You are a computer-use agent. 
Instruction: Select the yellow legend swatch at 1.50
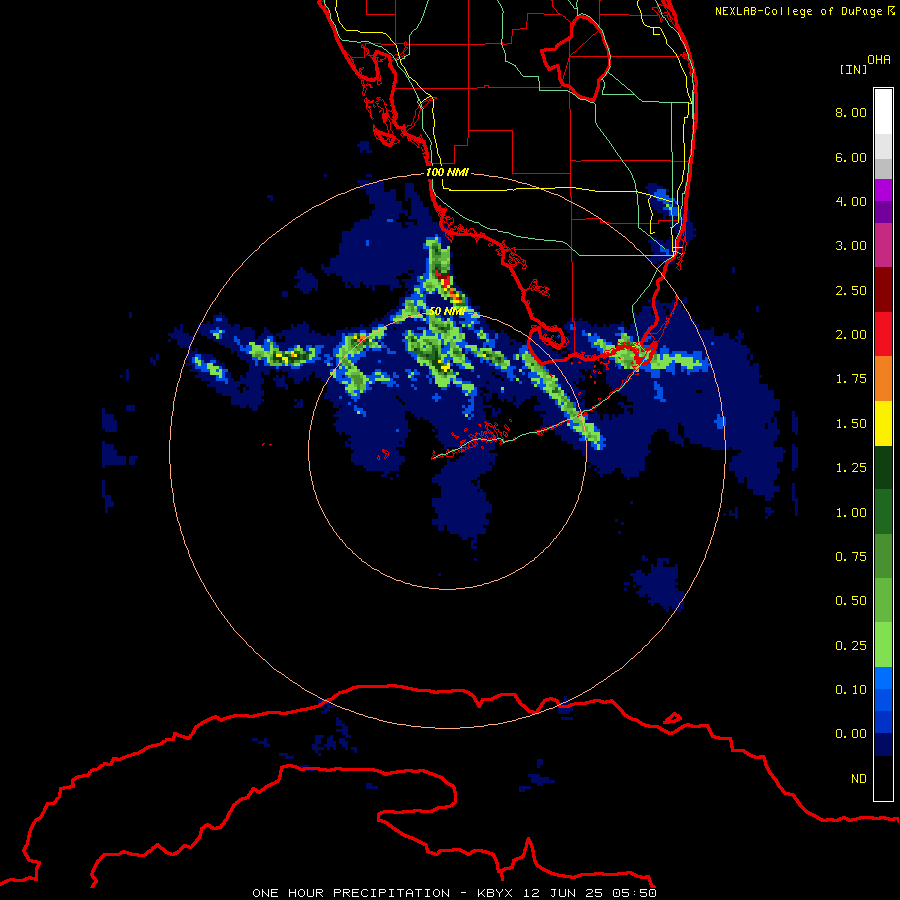pos(883,423)
